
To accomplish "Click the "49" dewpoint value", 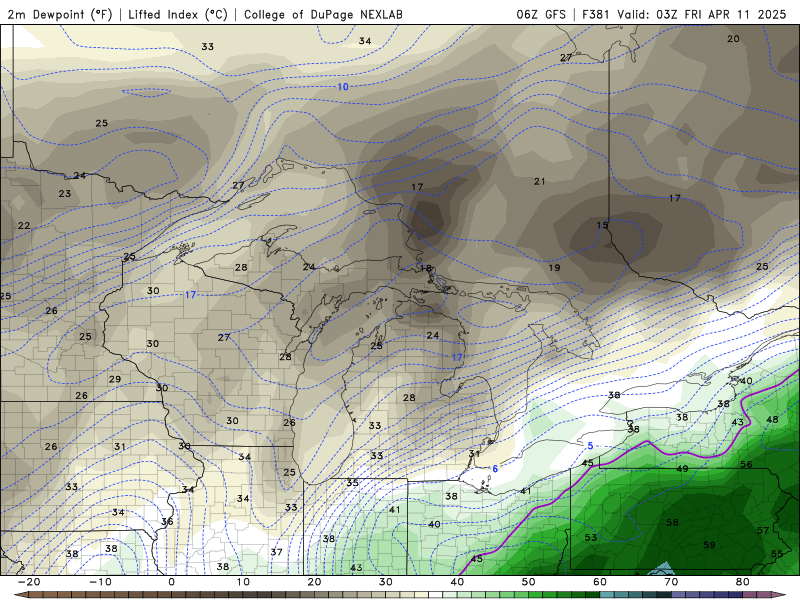I will coord(682,468).
